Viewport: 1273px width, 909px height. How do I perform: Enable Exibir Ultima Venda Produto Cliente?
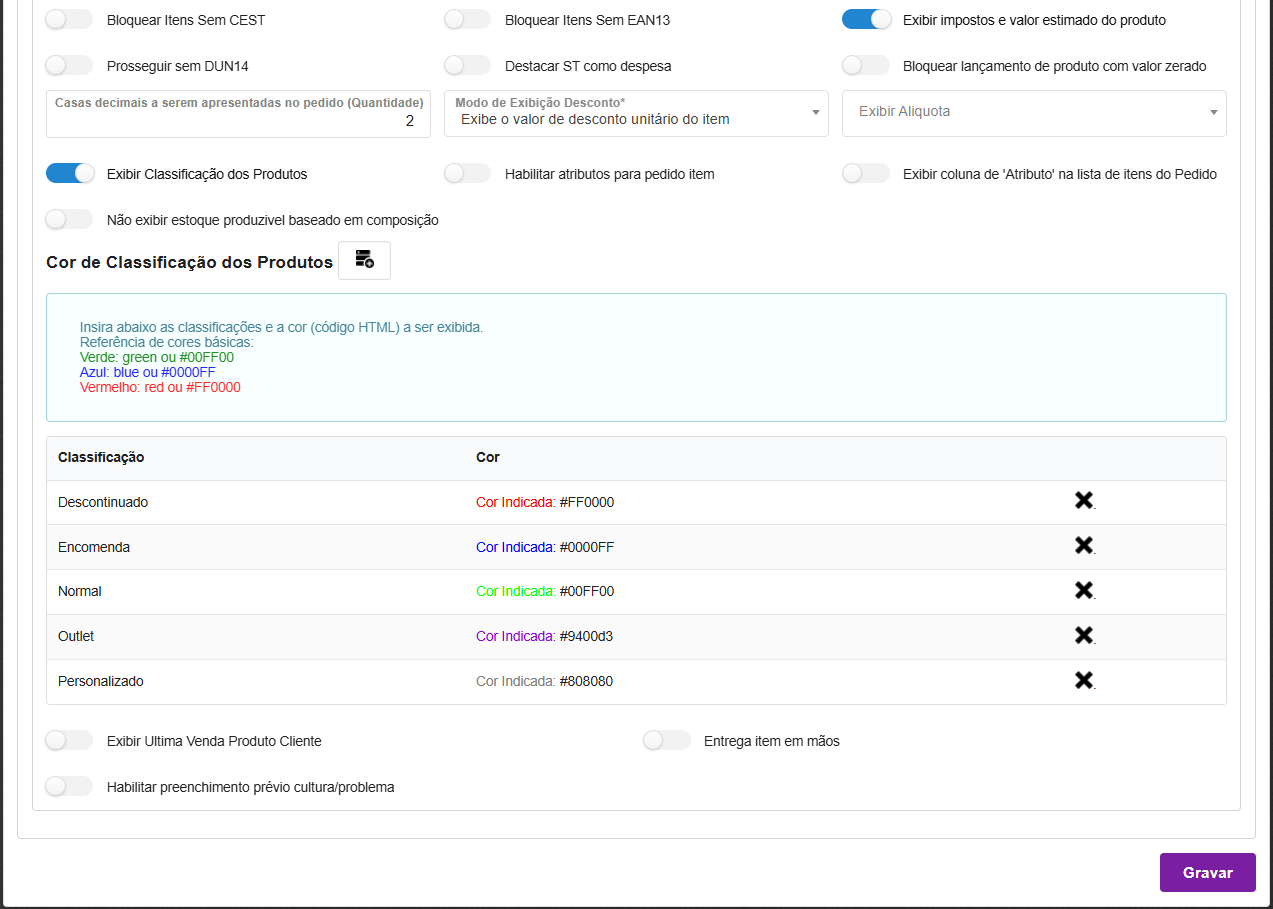tap(69, 741)
